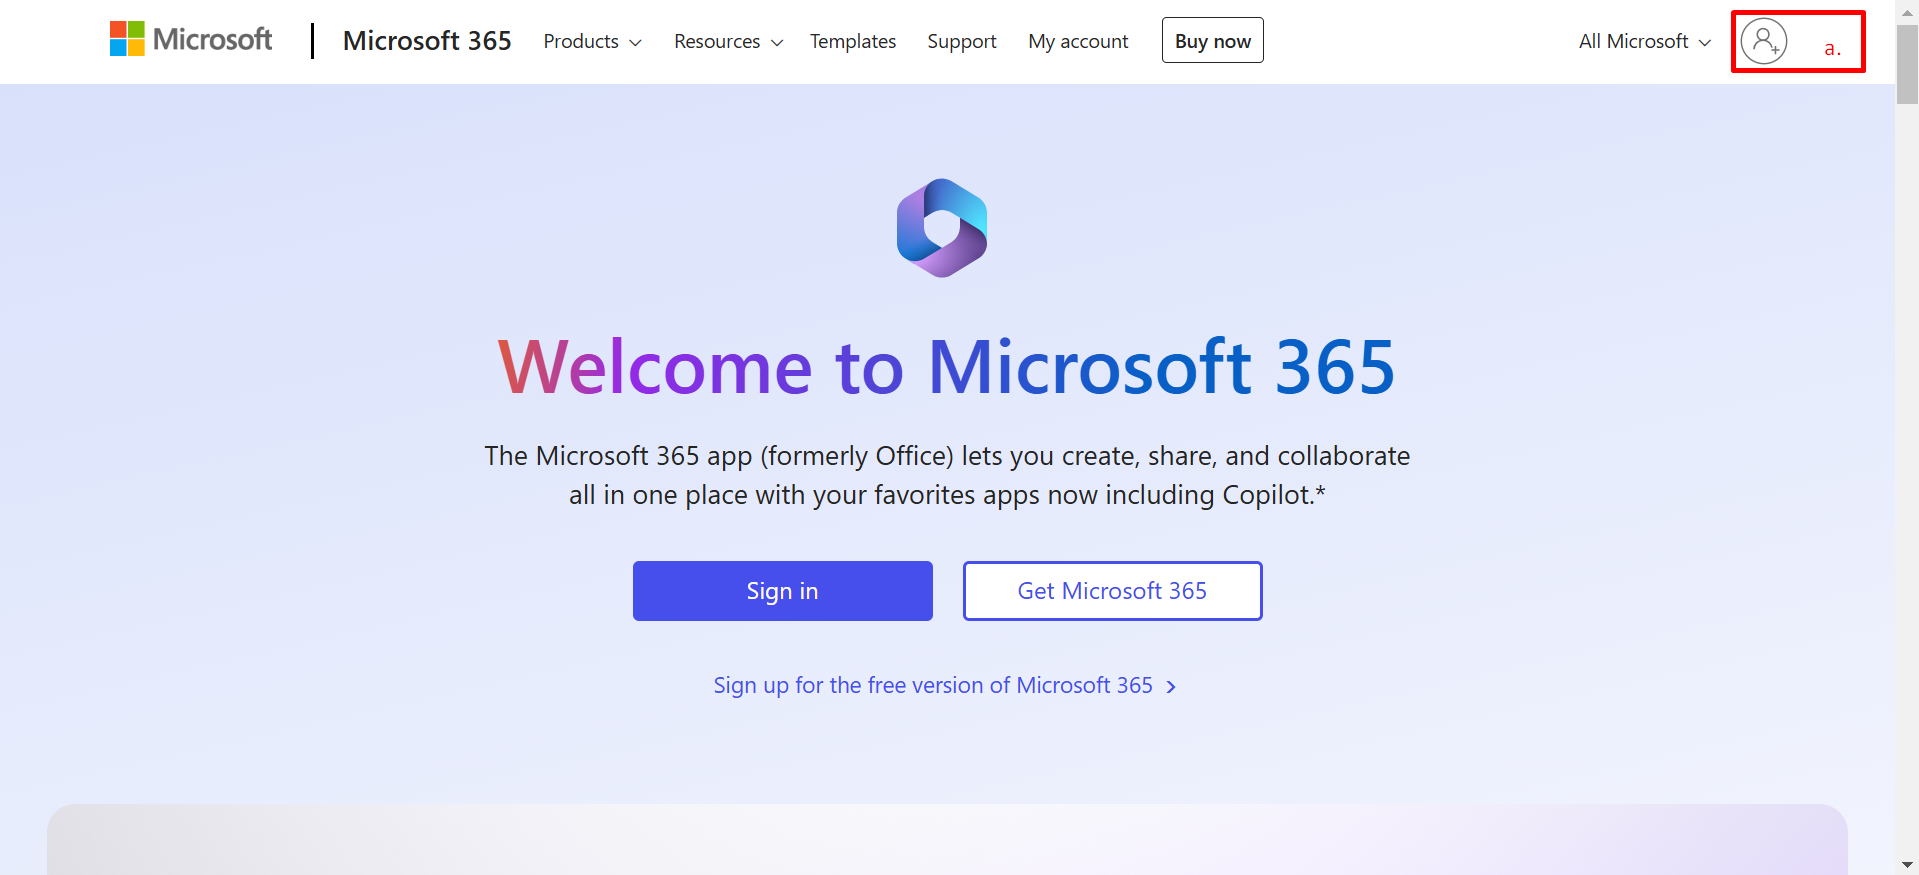Viewport: 1919px width, 875px height.
Task: Click the Get Microsoft 365 button
Action: click(x=1113, y=591)
